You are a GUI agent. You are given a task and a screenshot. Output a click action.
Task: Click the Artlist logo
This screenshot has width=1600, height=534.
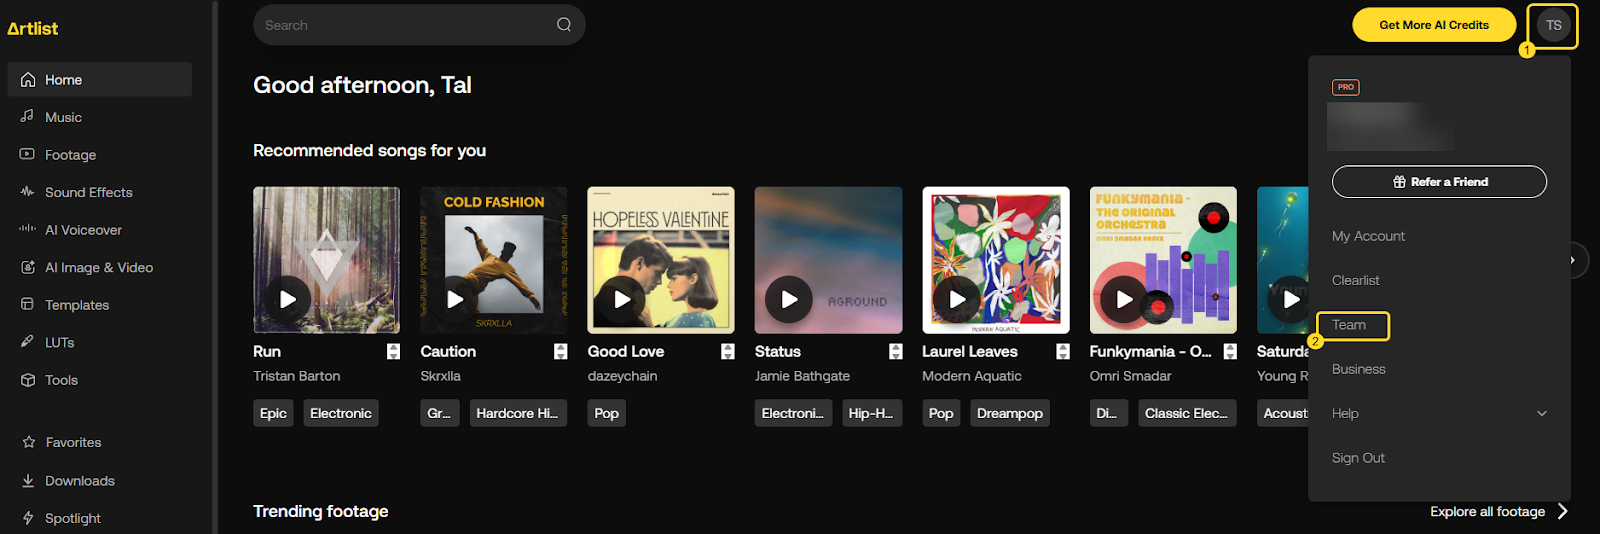pos(33,29)
